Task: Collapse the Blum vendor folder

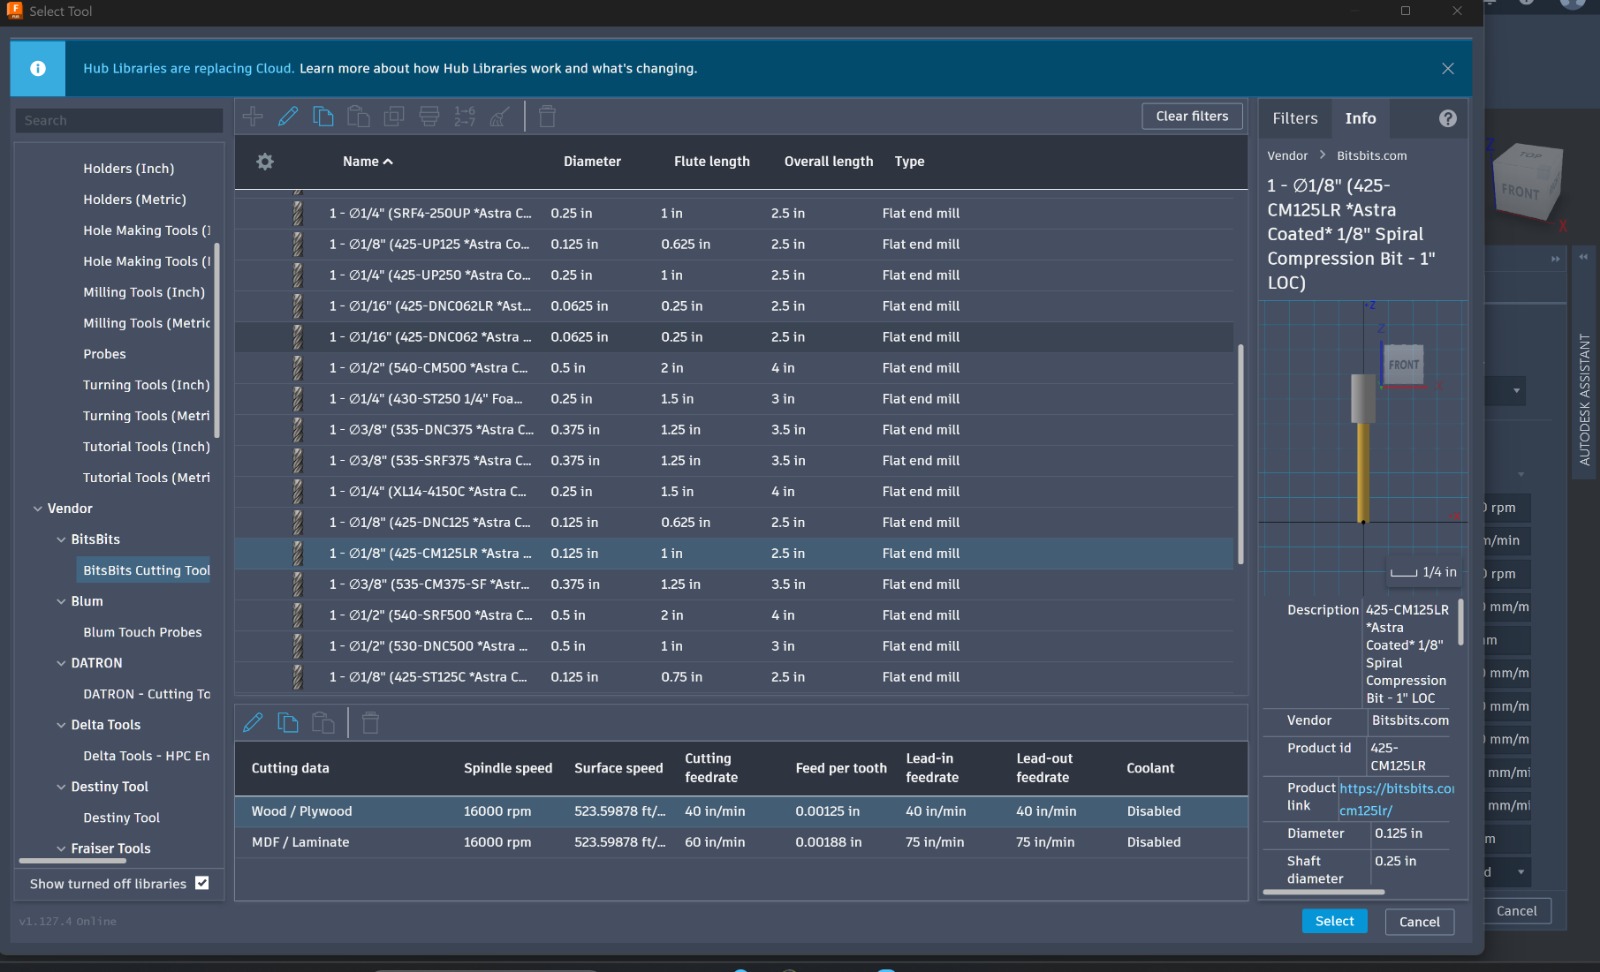Action: [x=61, y=602]
